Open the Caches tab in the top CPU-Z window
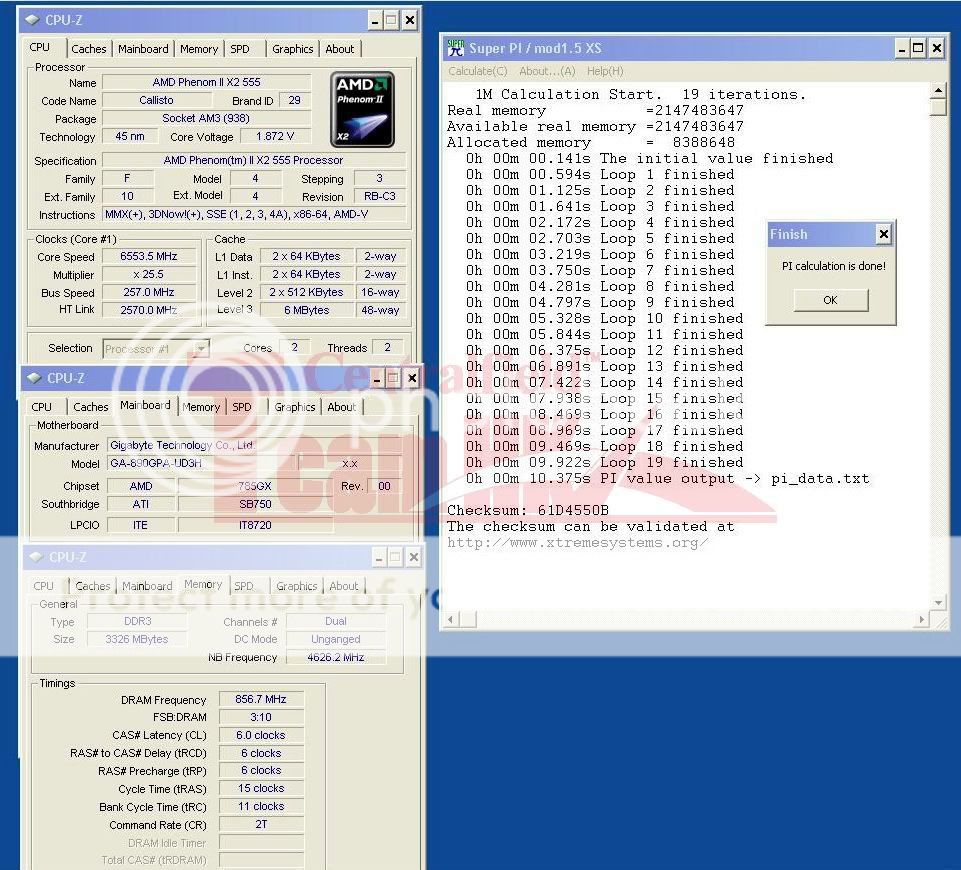Image resolution: width=961 pixels, height=870 pixels. 89,49
